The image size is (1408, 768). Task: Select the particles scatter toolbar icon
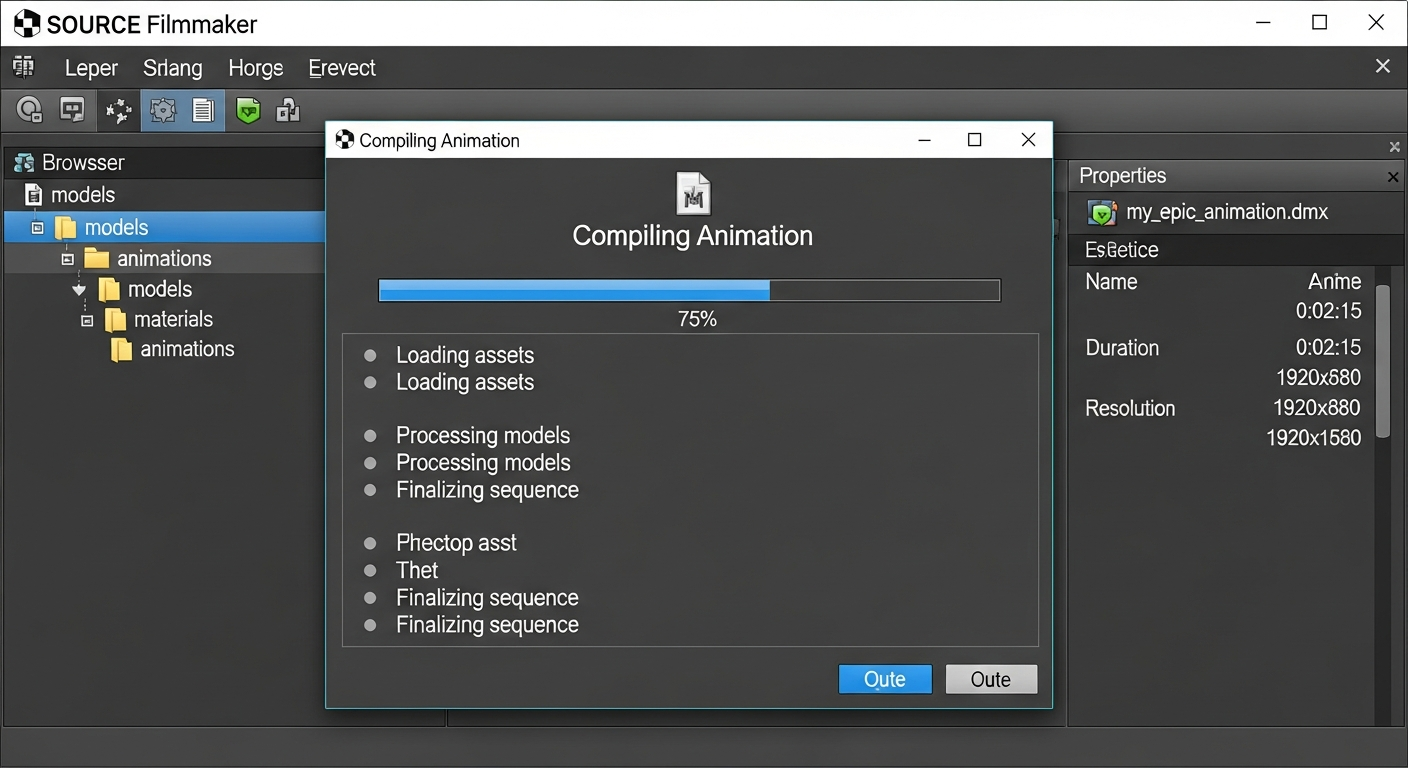pyautogui.click(x=119, y=110)
